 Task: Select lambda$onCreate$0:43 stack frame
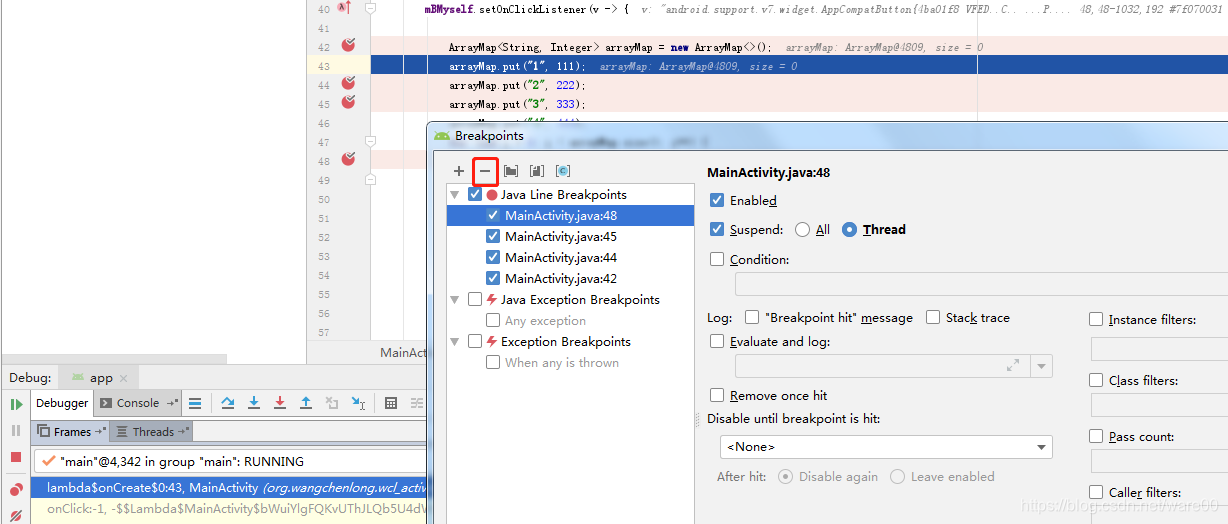pos(231,488)
